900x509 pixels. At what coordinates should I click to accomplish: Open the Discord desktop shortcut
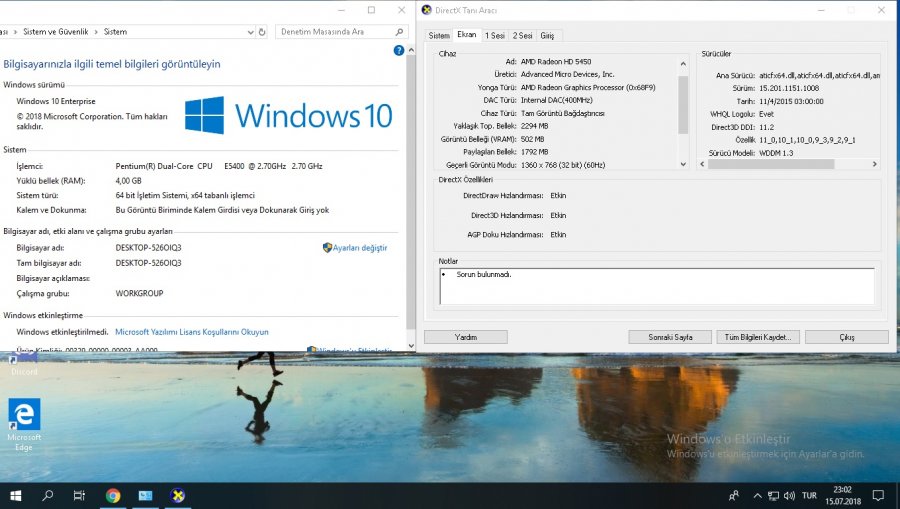(x=24, y=364)
